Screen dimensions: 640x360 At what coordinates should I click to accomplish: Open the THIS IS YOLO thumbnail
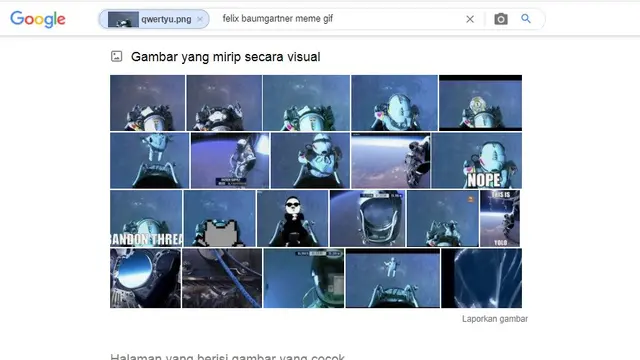(x=500, y=218)
